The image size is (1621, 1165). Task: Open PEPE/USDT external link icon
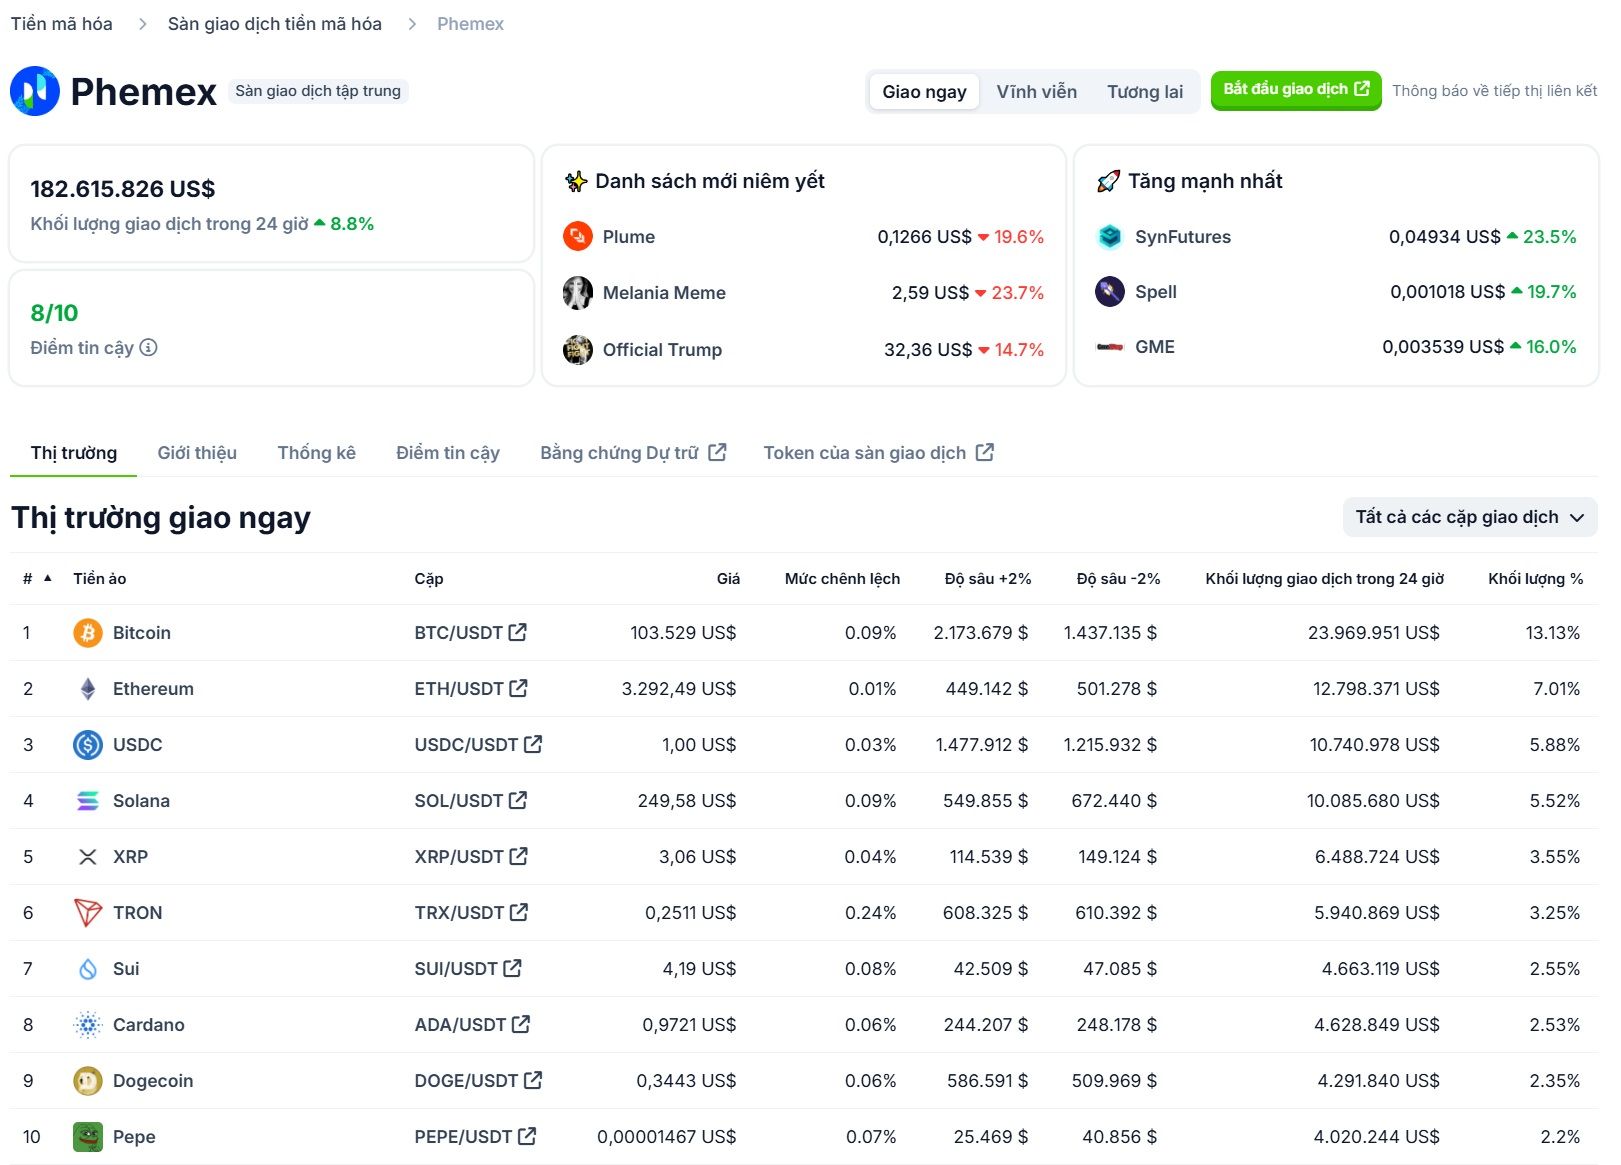(527, 1136)
